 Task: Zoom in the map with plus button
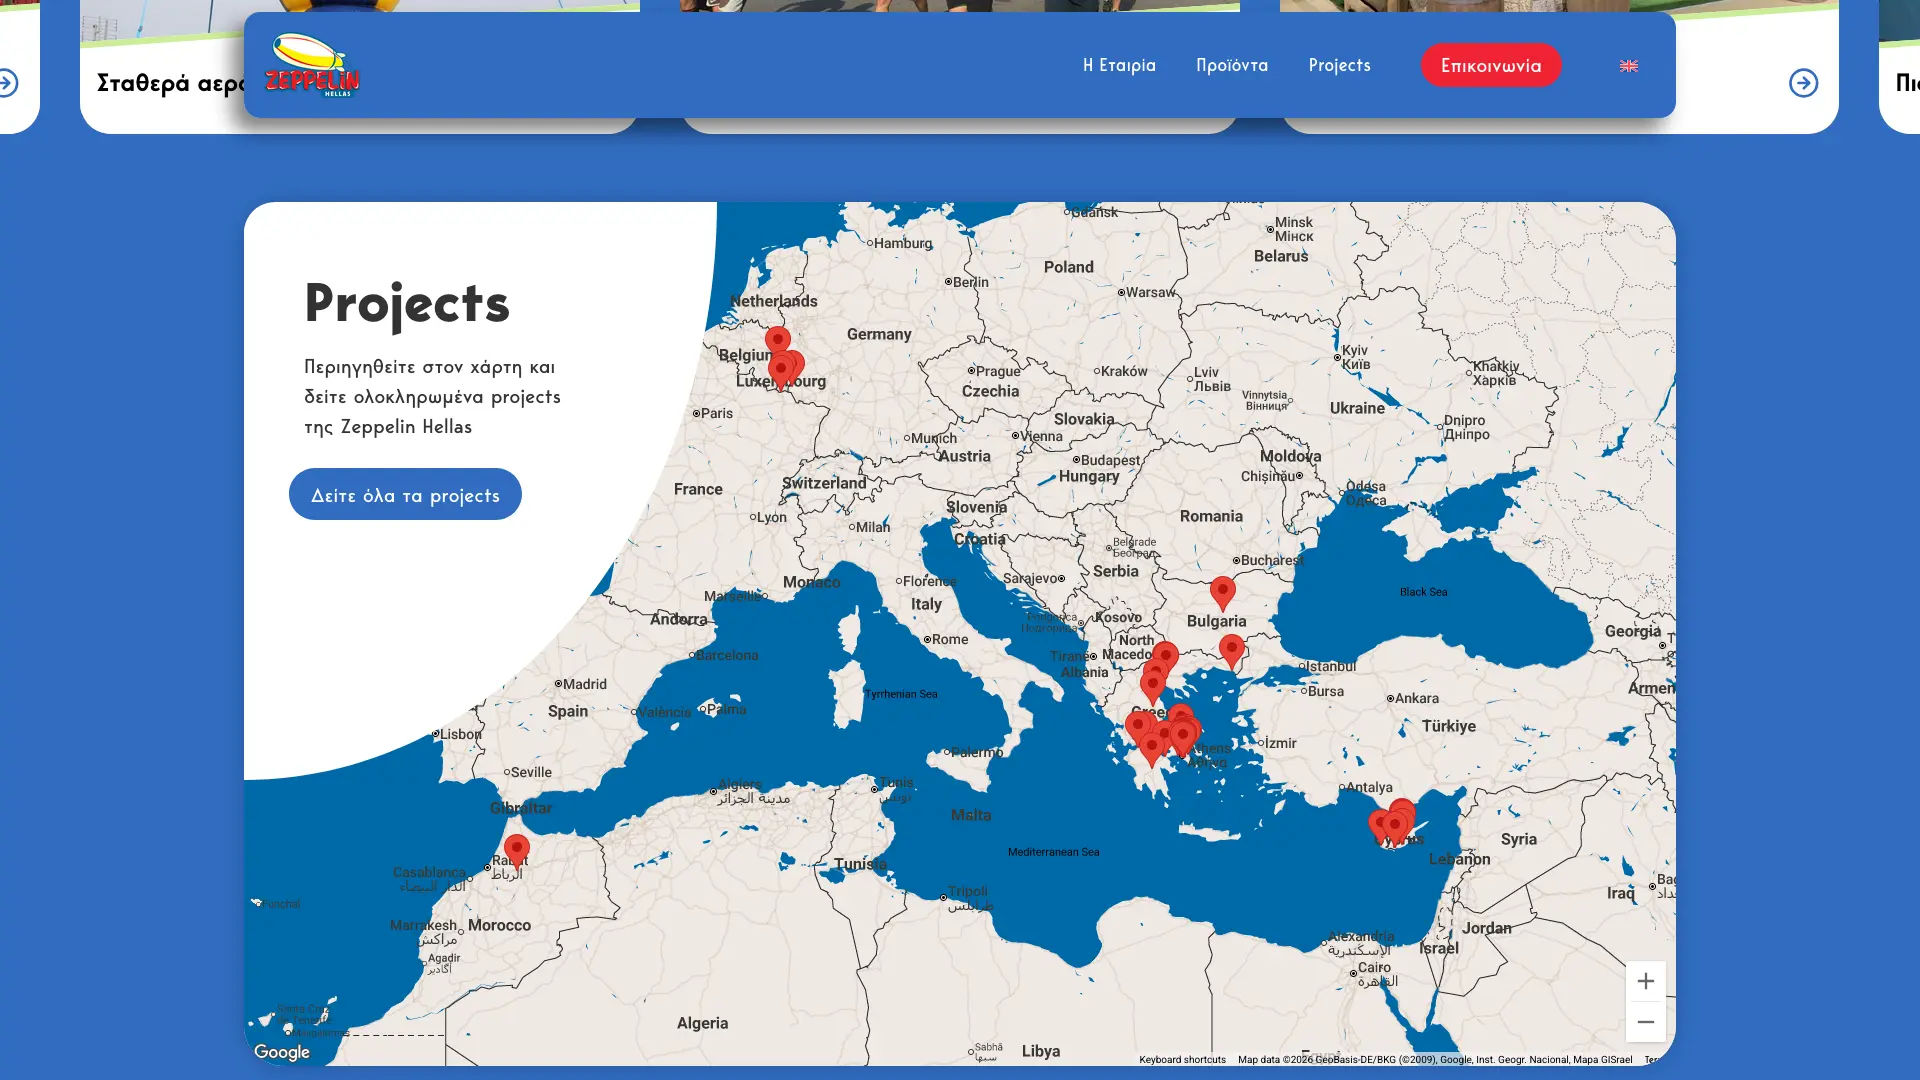(x=1645, y=981)
